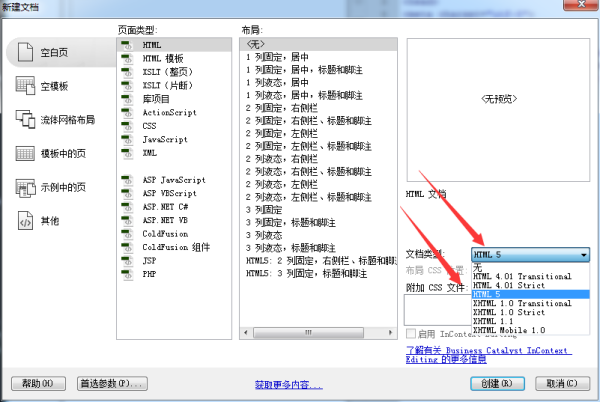Open 帮助 (H) help button
Screen dimensions: 600x402
click(38, 383)
